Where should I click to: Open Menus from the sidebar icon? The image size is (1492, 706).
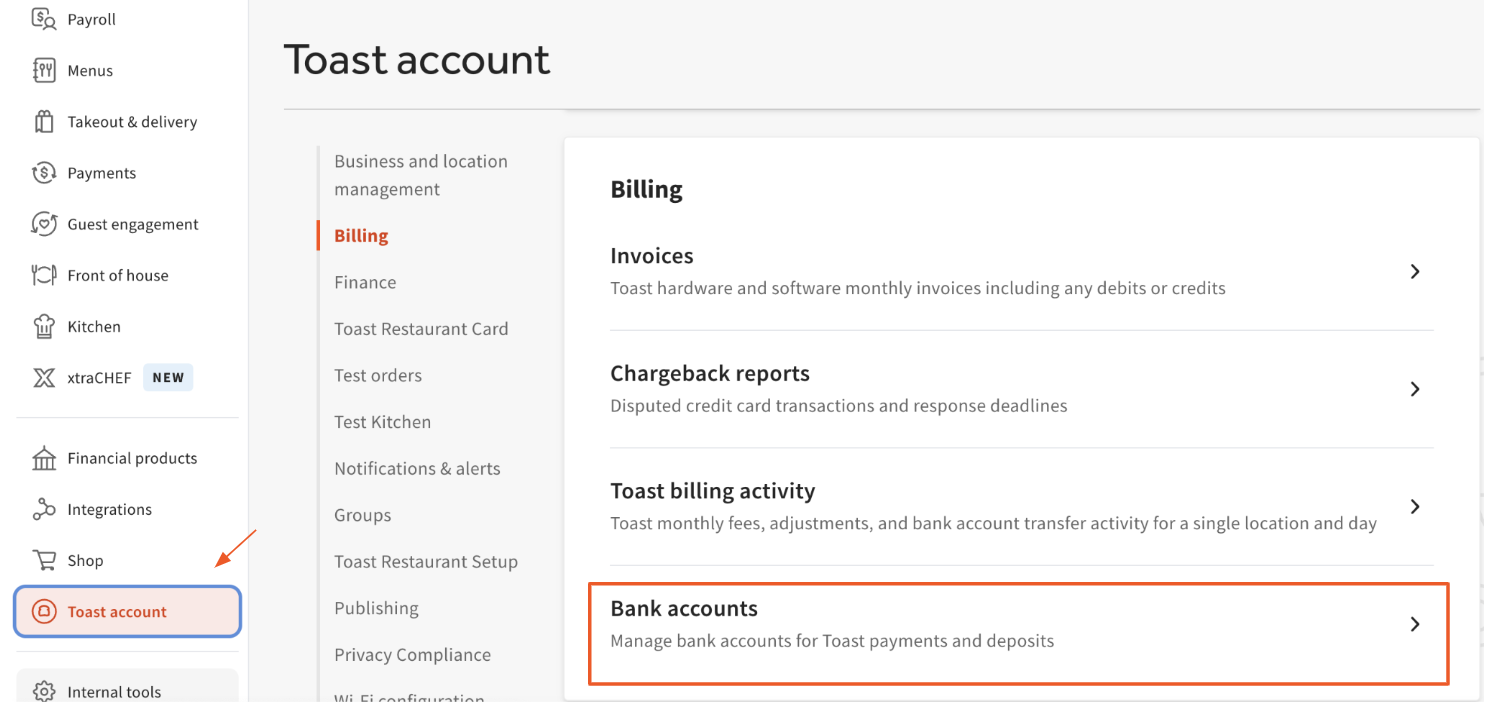coord(42,69)
